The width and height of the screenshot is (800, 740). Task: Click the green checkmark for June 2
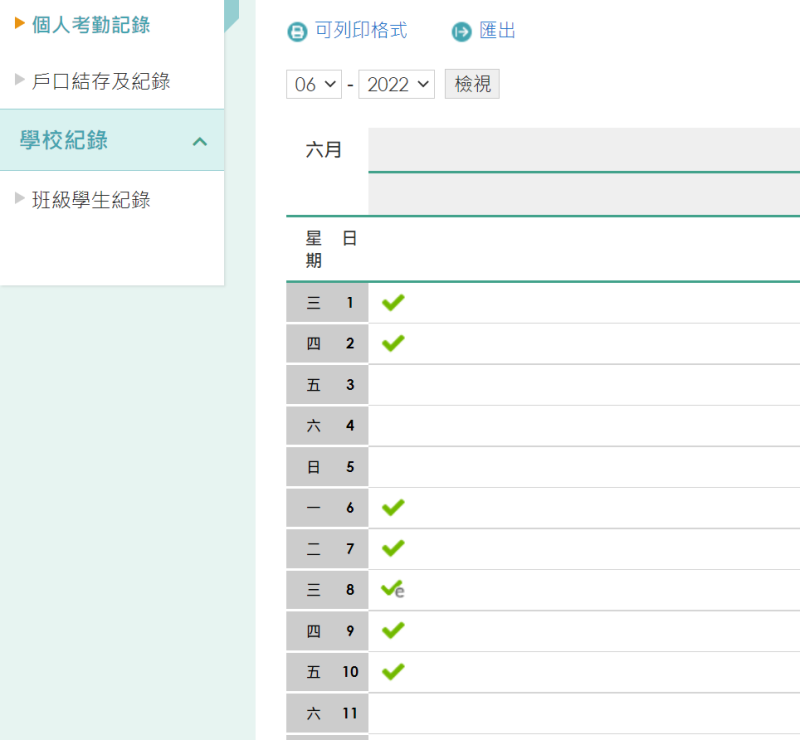pyautogui.click(x=393, y=343)
